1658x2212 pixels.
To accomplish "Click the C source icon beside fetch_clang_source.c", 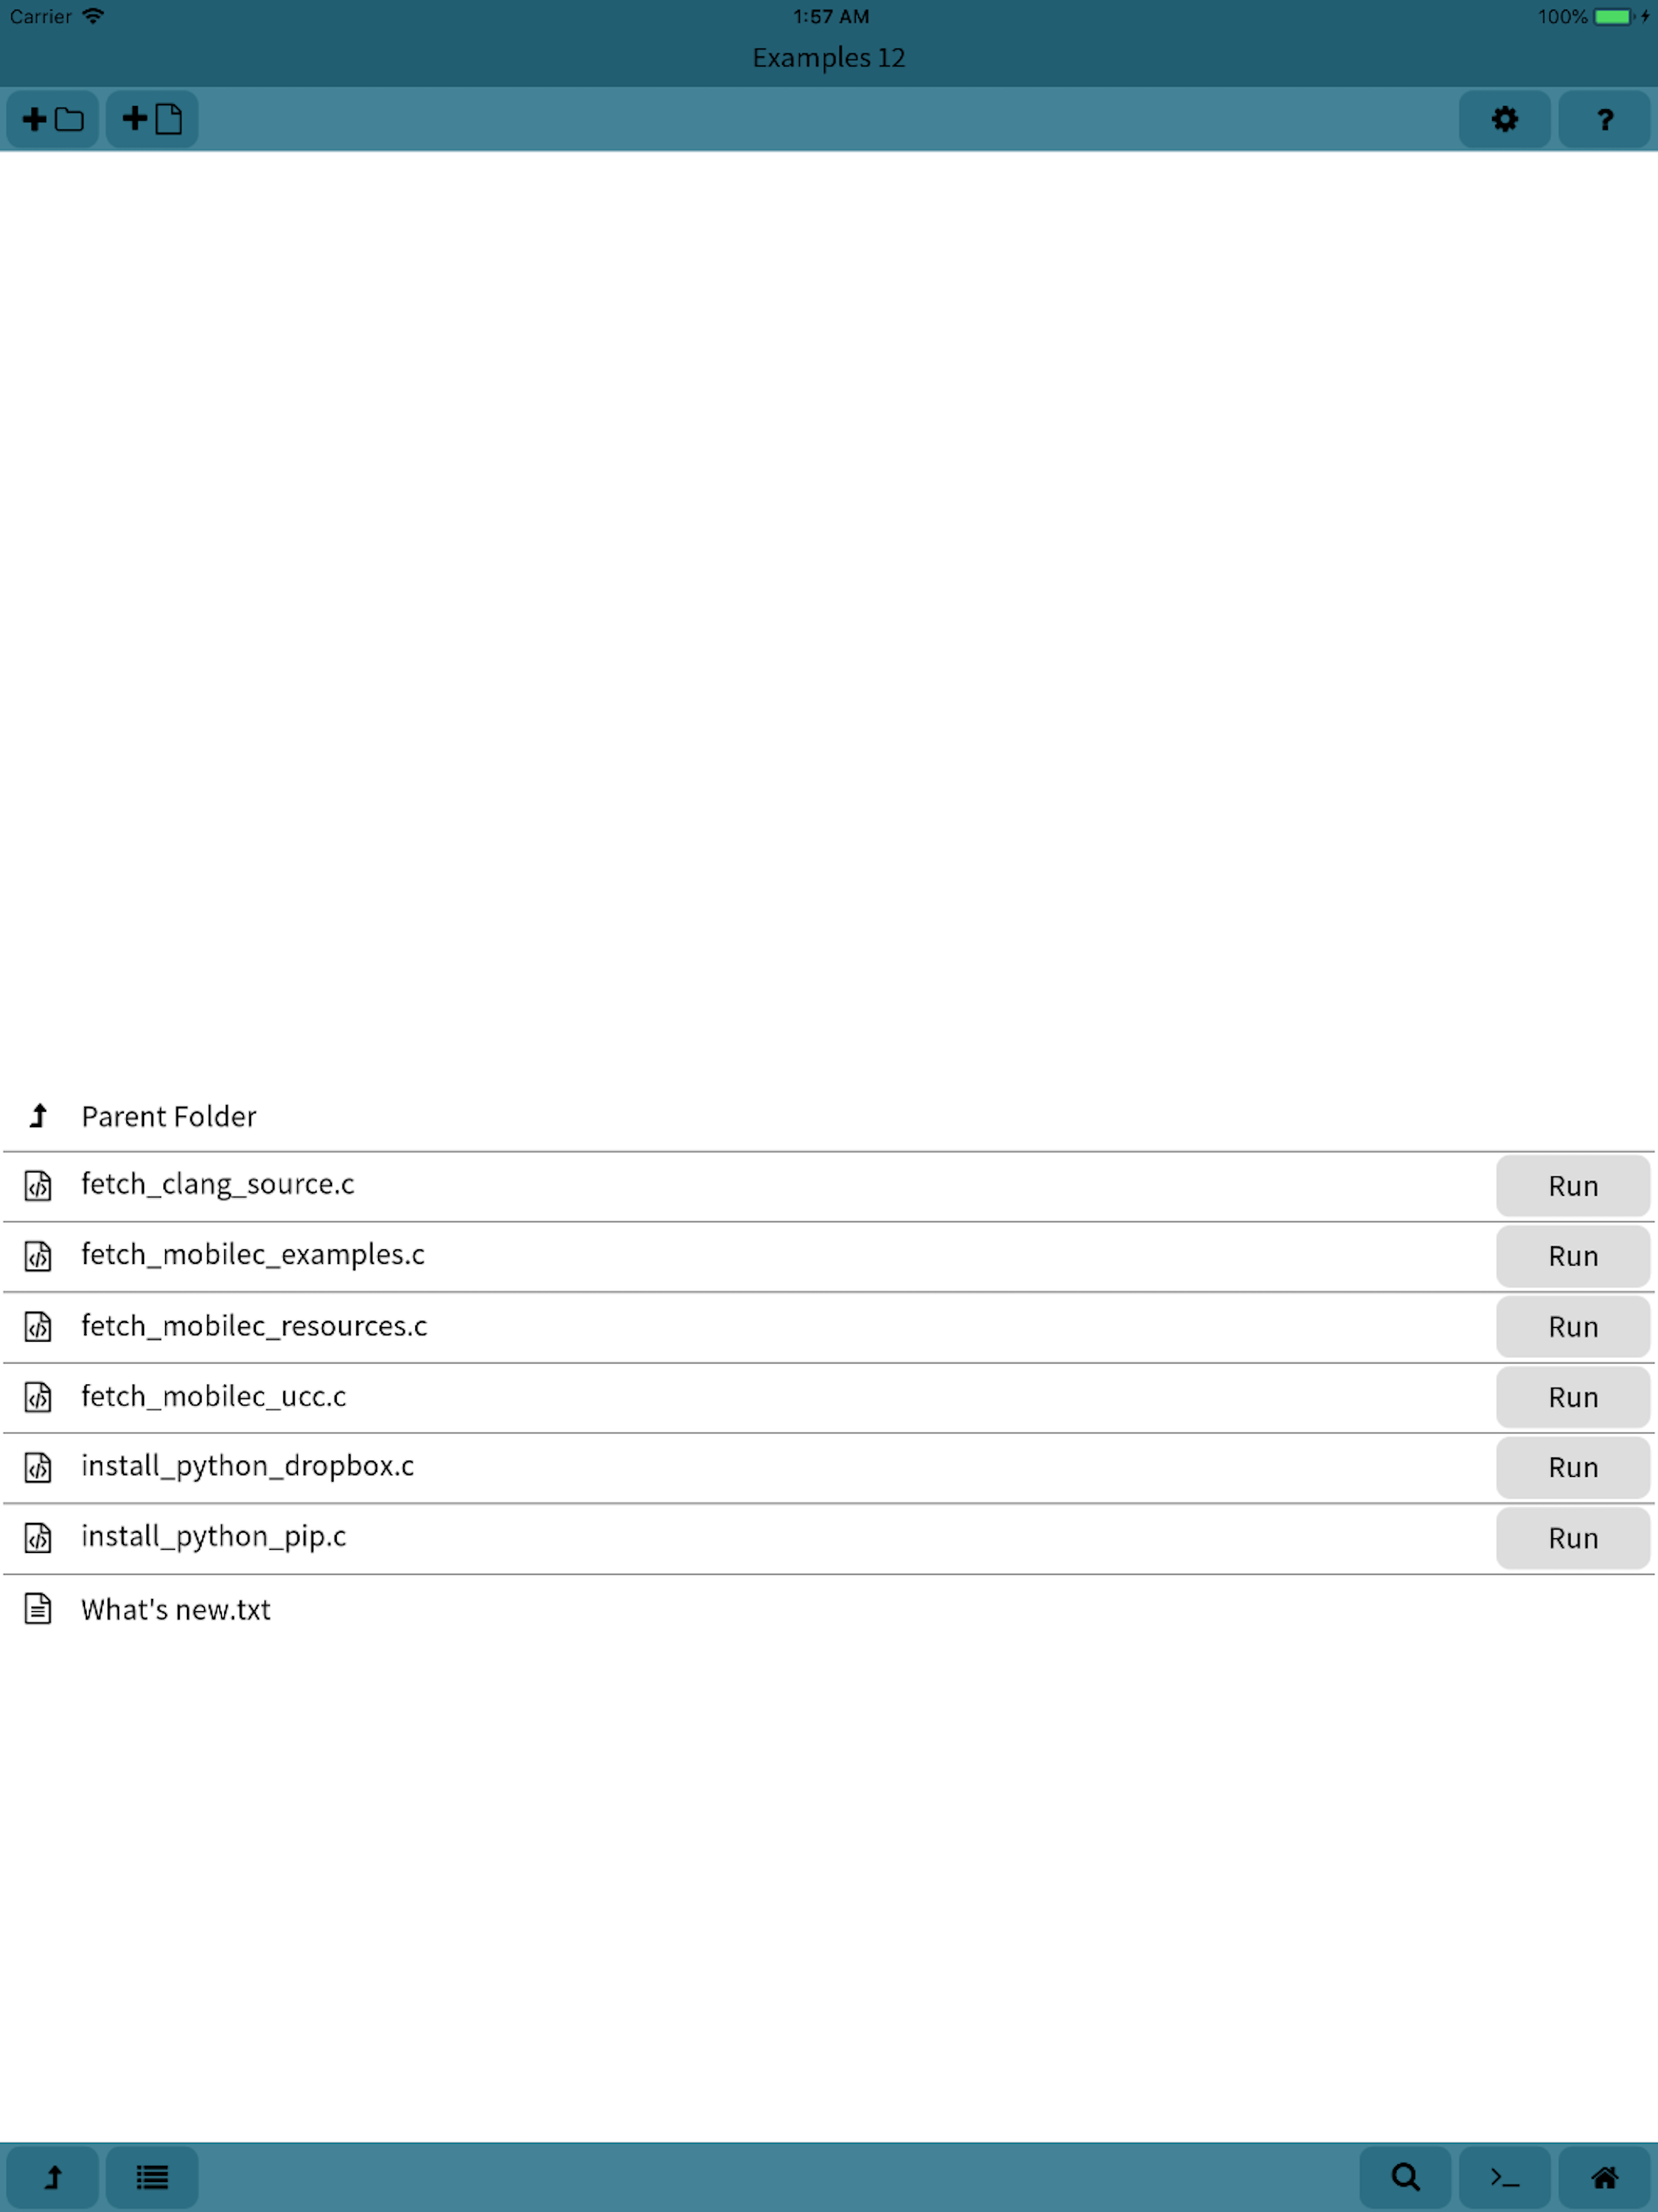I will pos(38,1186).
